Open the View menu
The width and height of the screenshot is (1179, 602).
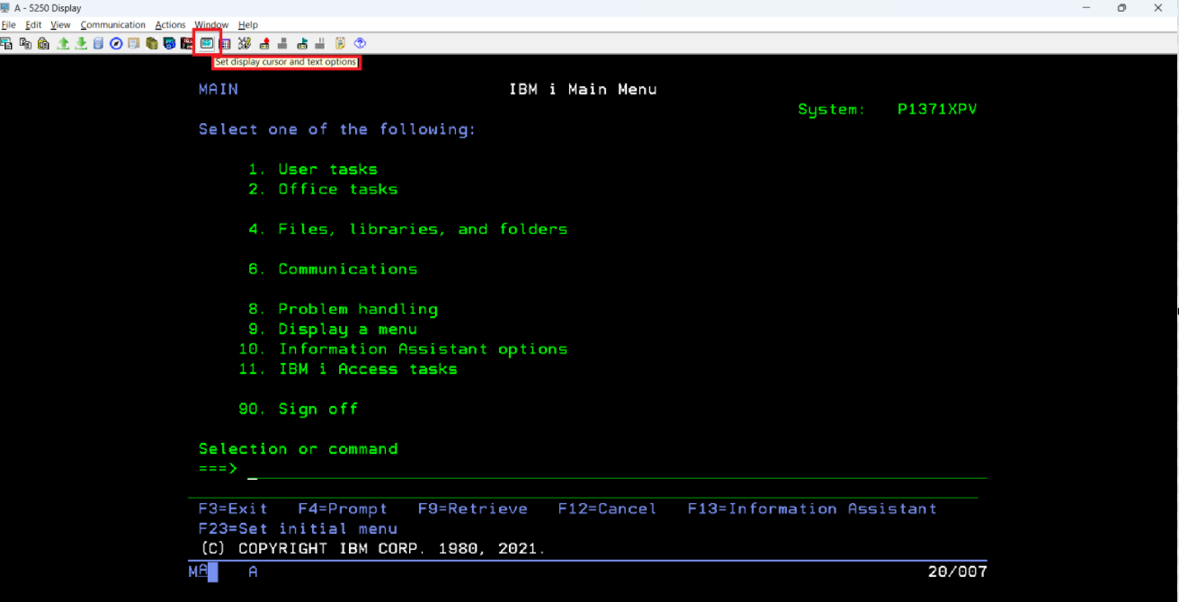click(60, 25)
